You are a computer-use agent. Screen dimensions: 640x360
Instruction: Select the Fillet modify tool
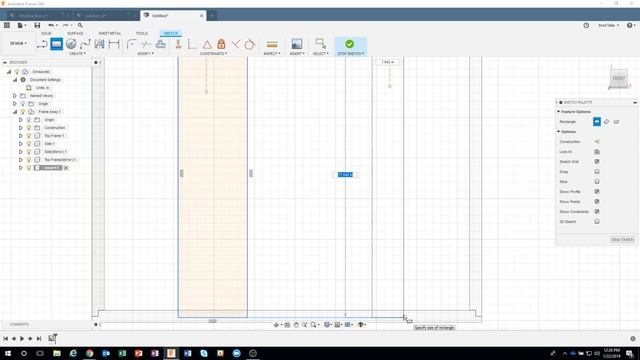click(131, 44)
